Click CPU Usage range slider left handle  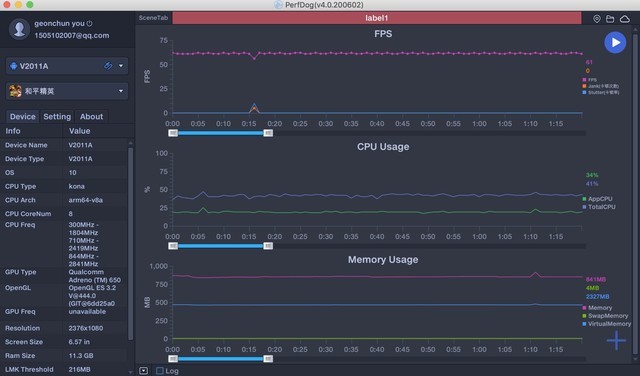pyautogui.click(x=173, y=246)
